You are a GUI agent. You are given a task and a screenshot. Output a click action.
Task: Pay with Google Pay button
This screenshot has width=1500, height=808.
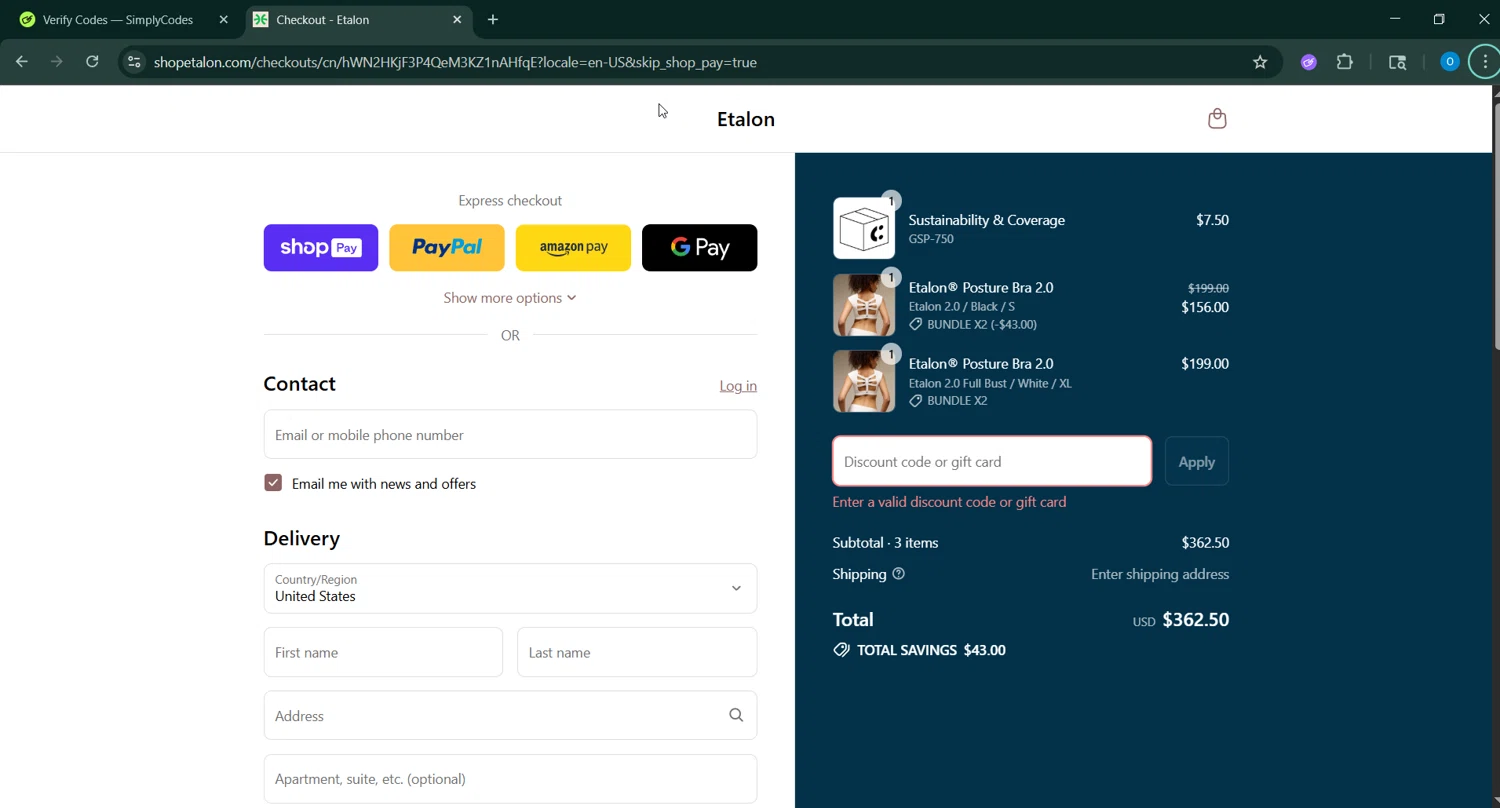pos(699,247)
